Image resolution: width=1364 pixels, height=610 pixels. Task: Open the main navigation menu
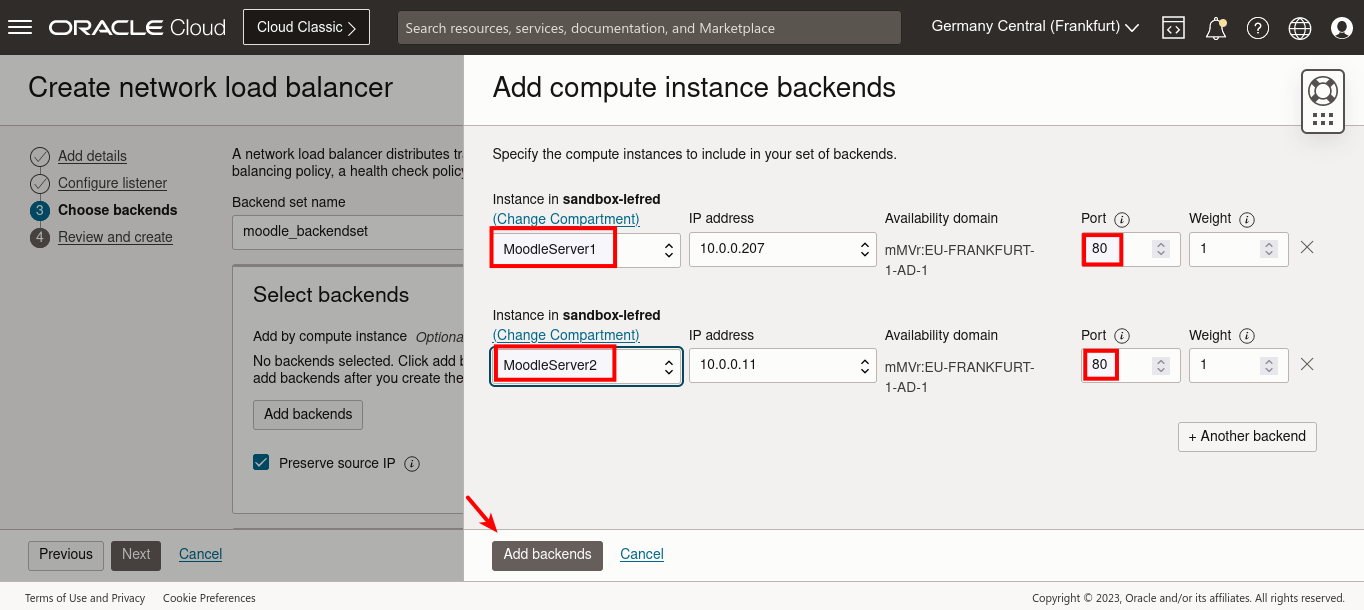(x=20, y=27)
